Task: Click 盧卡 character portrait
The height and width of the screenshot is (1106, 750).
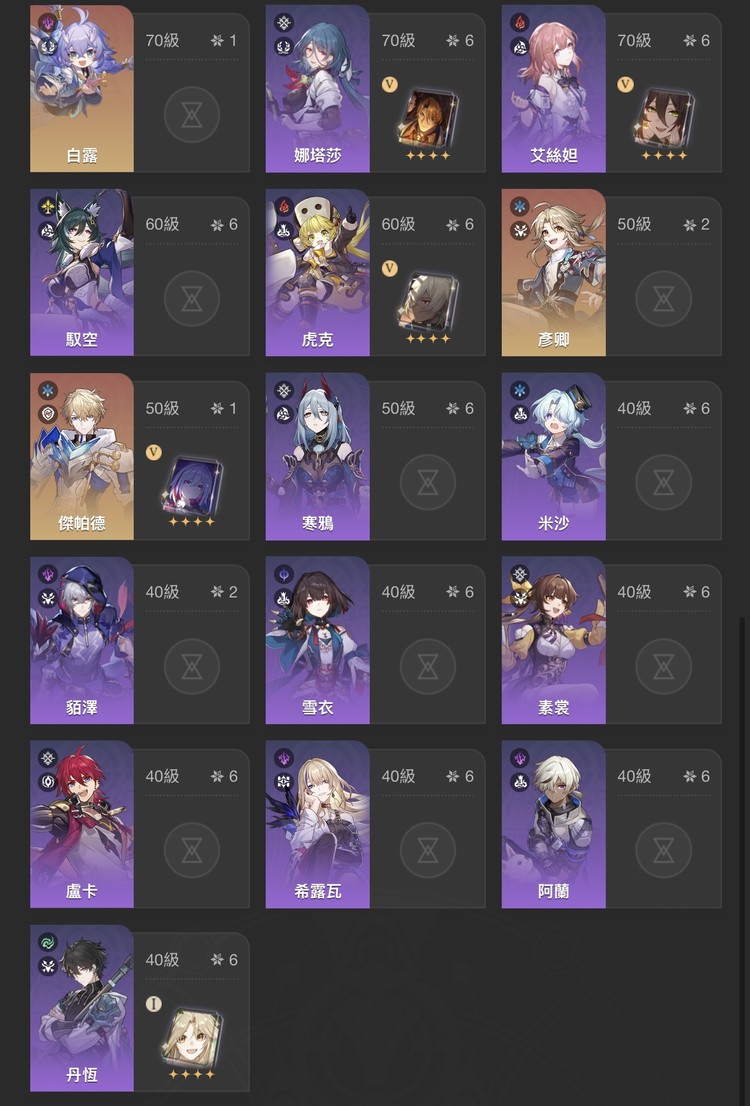Action: point(82,824)
